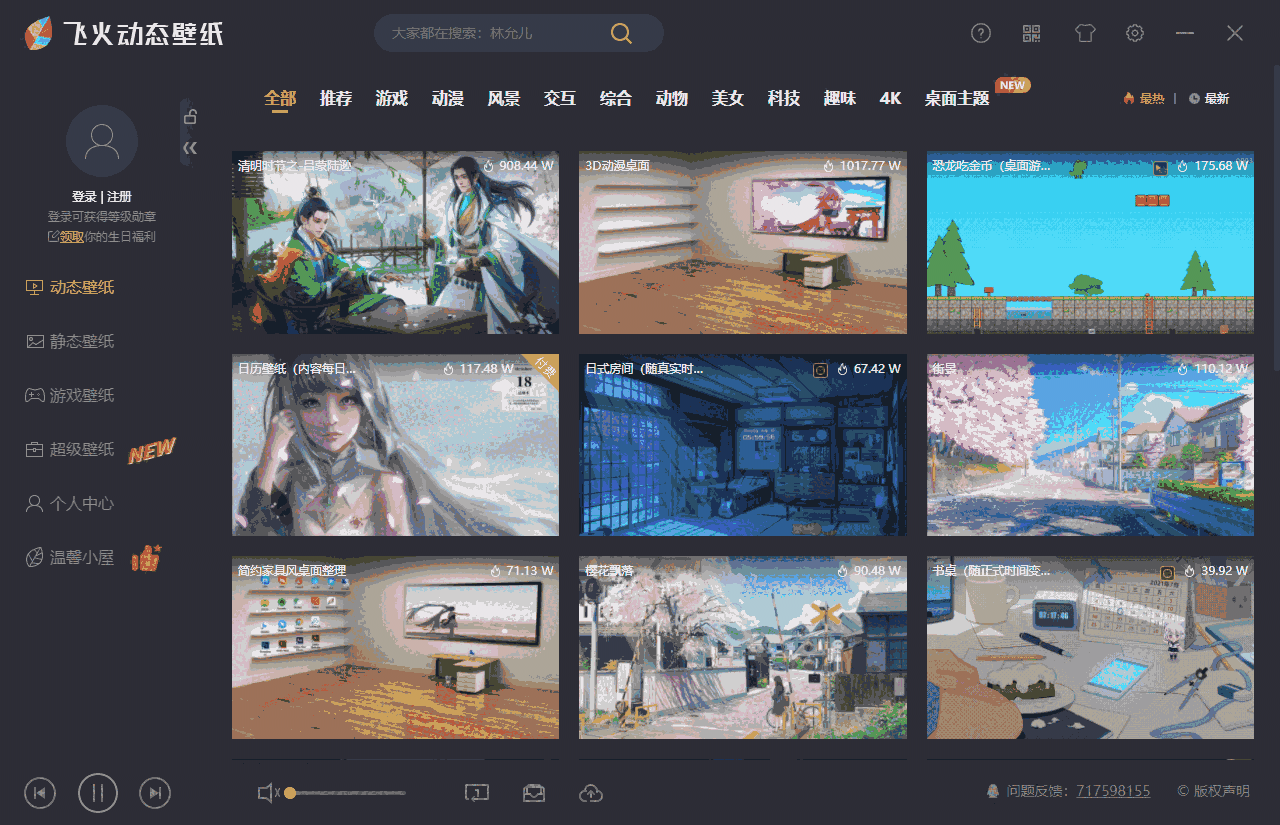The image size is (1280, 825).
Task: Open the 日历壁纸 wallpaper thumbnail
Action: coord(395,445)
